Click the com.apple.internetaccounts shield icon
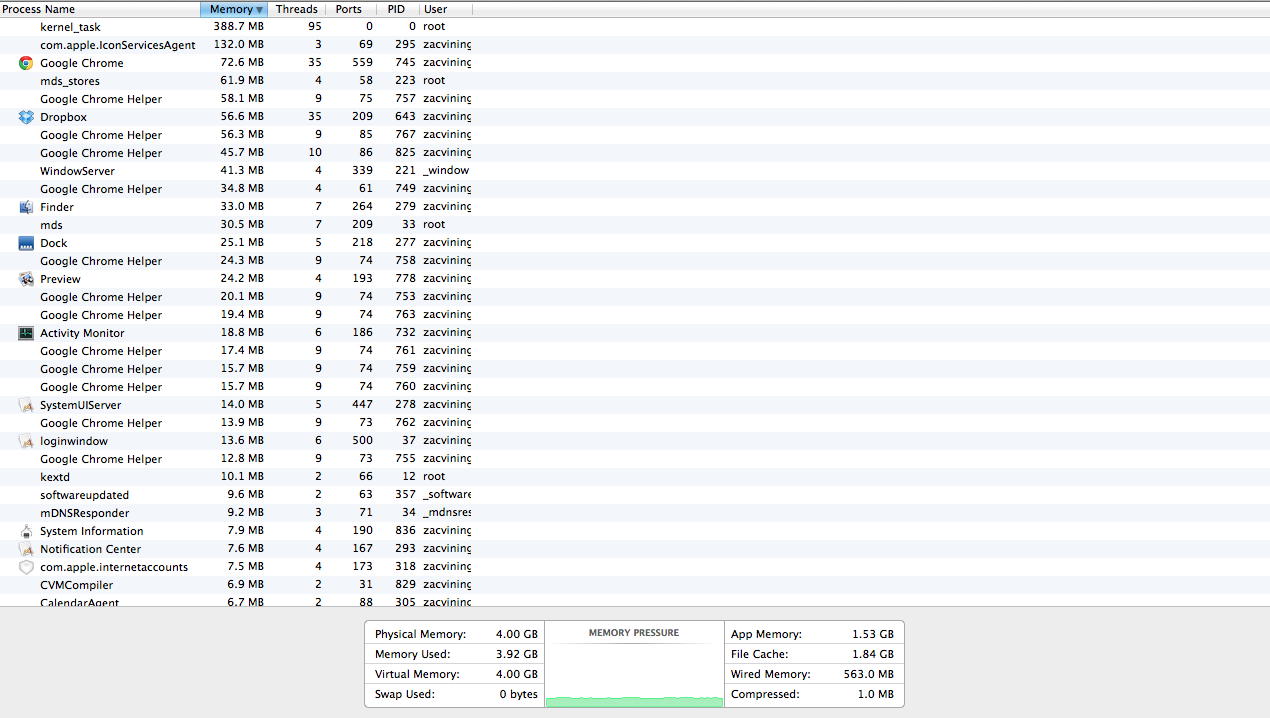Image resolution: width=1270 pixels, height=718 pixels. [26, 567]
